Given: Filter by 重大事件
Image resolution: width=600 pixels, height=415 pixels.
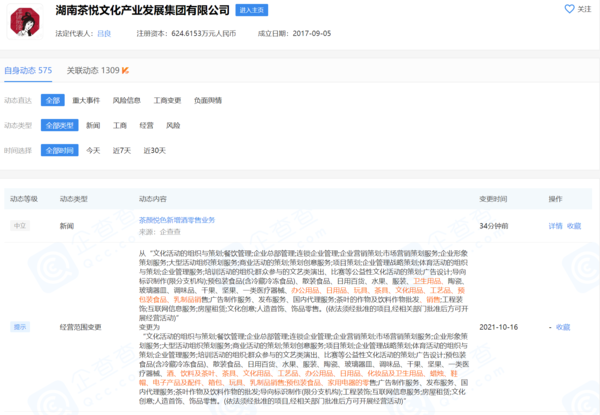Looking at the screenshot, I should click(86, 100).
